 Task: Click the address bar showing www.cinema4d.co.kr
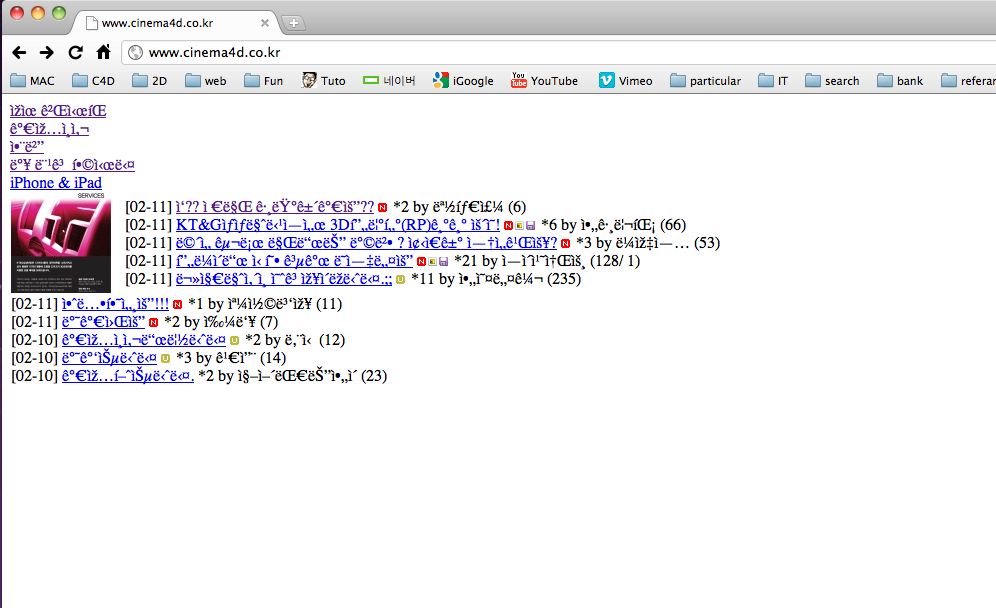[x=559, y=53]
